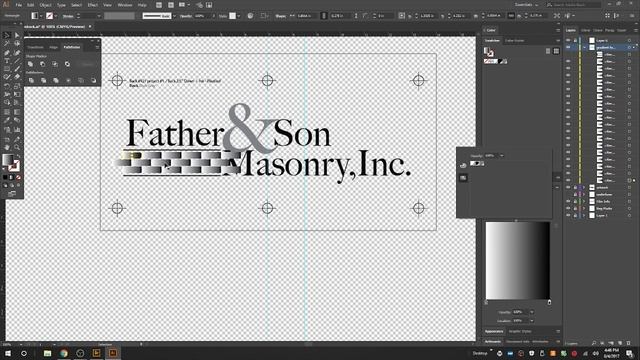Image resolution: width=640 pixels, height=360 pixels.
Task: Select the black-white gradient swatch
Action: coord(503,61)
